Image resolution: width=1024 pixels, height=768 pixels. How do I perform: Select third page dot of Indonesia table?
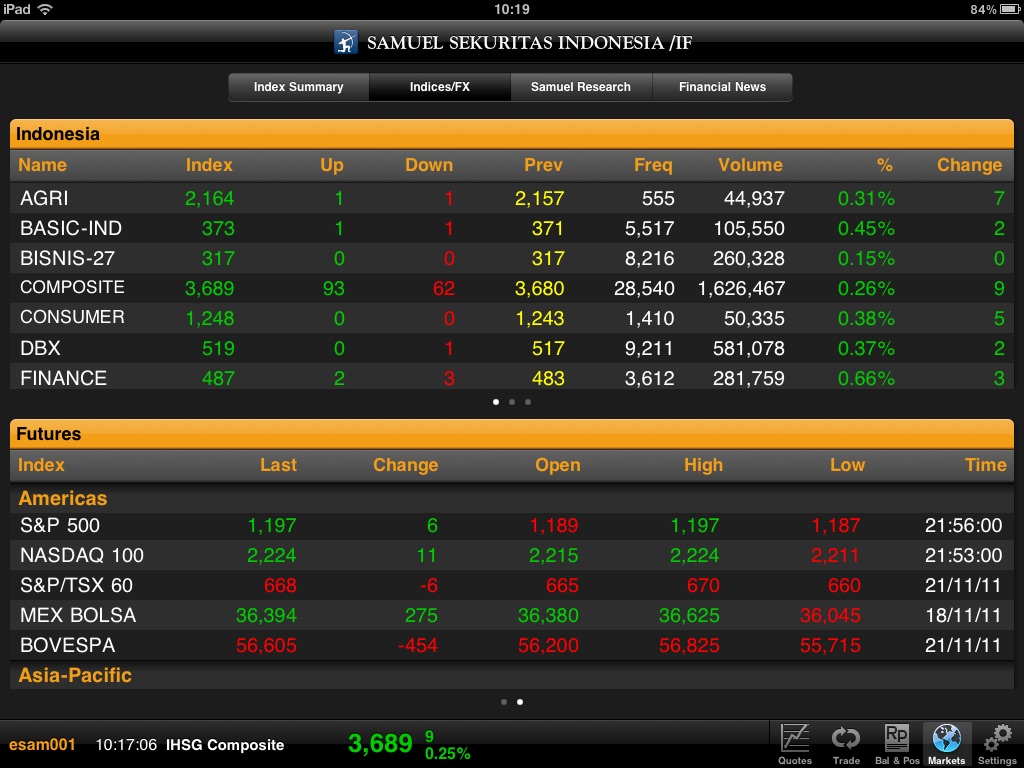point(528,402)
